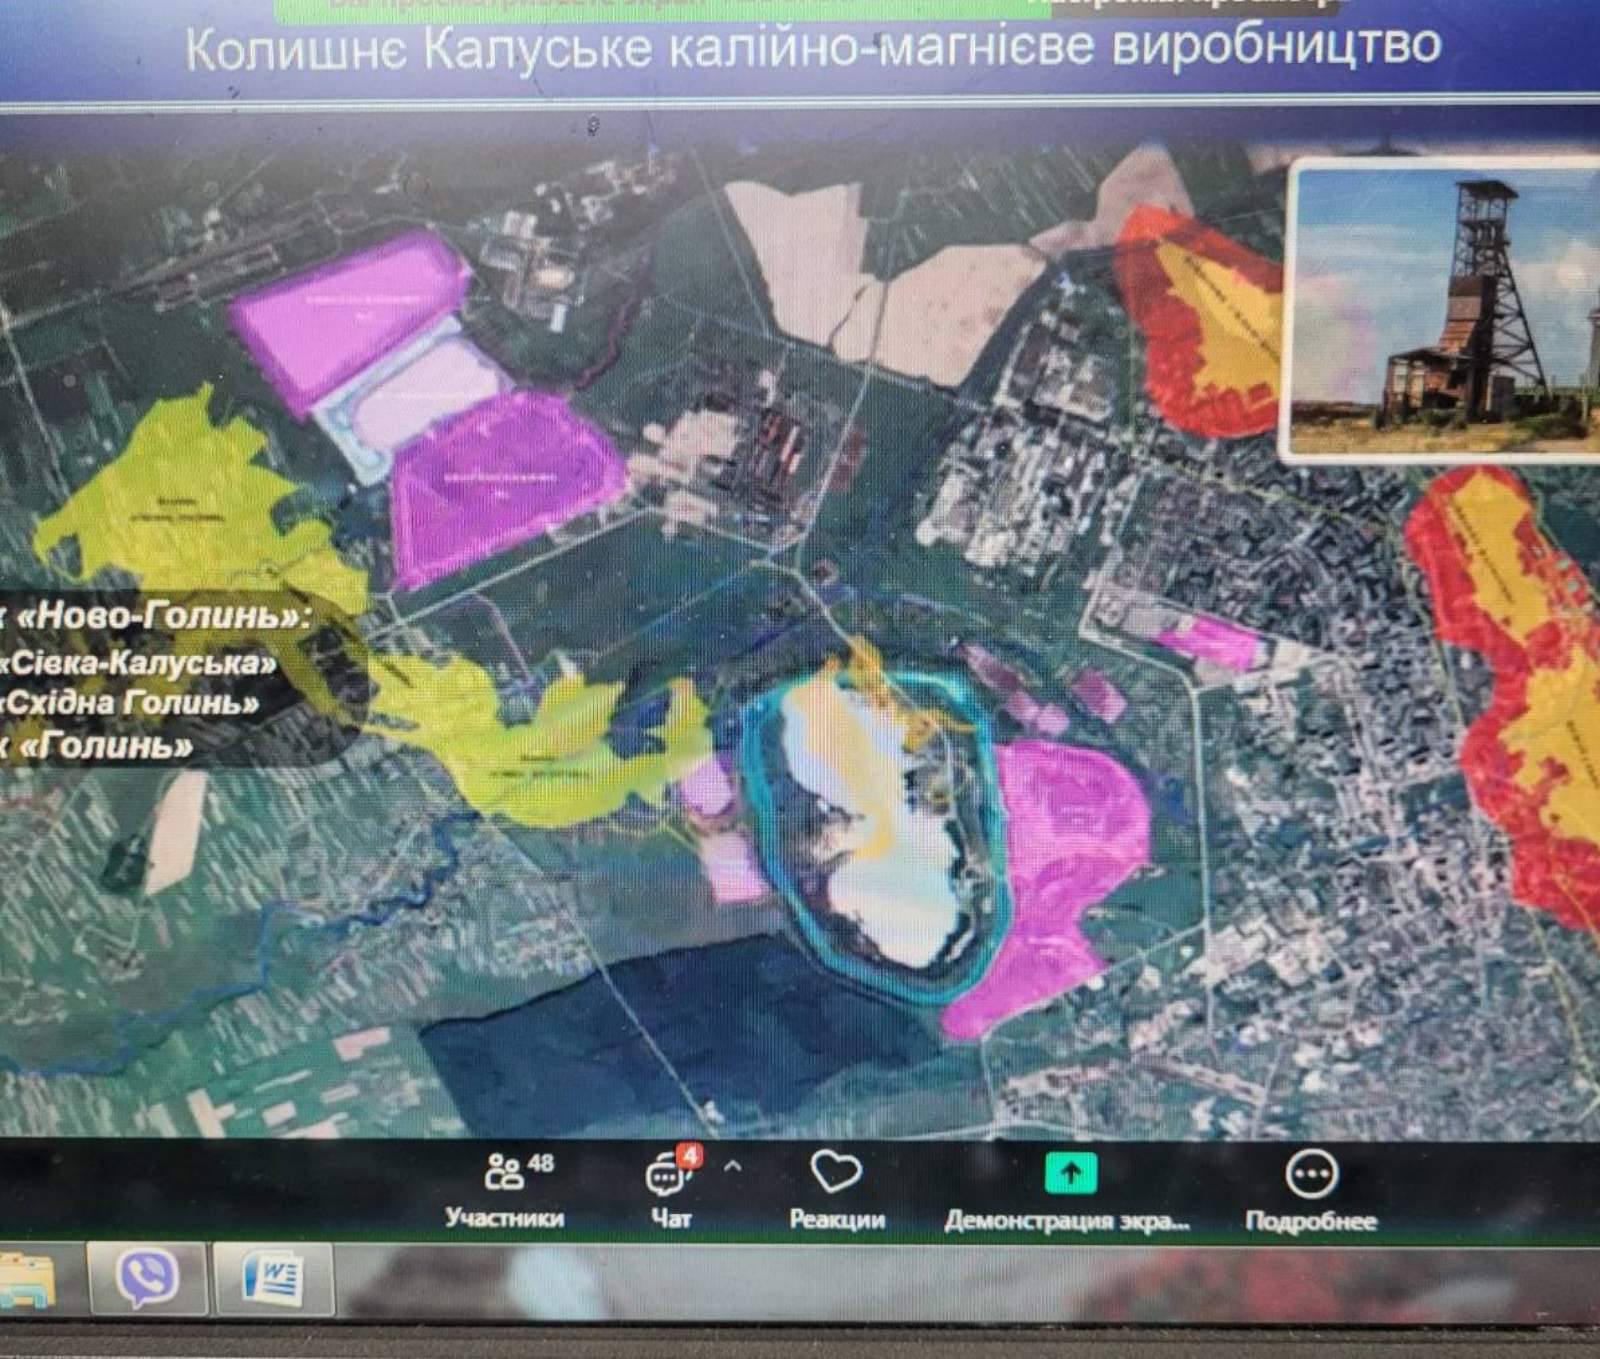Click the Демонстрация экрана label text
This screenshot has width=1600, height=1359.
point(1067,1221)
